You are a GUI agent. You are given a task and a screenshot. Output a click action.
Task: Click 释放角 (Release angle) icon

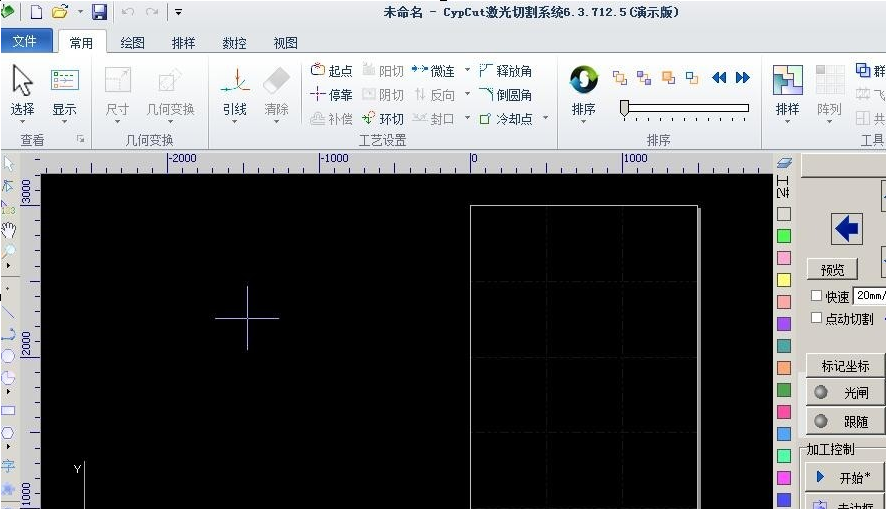point(485,70)
